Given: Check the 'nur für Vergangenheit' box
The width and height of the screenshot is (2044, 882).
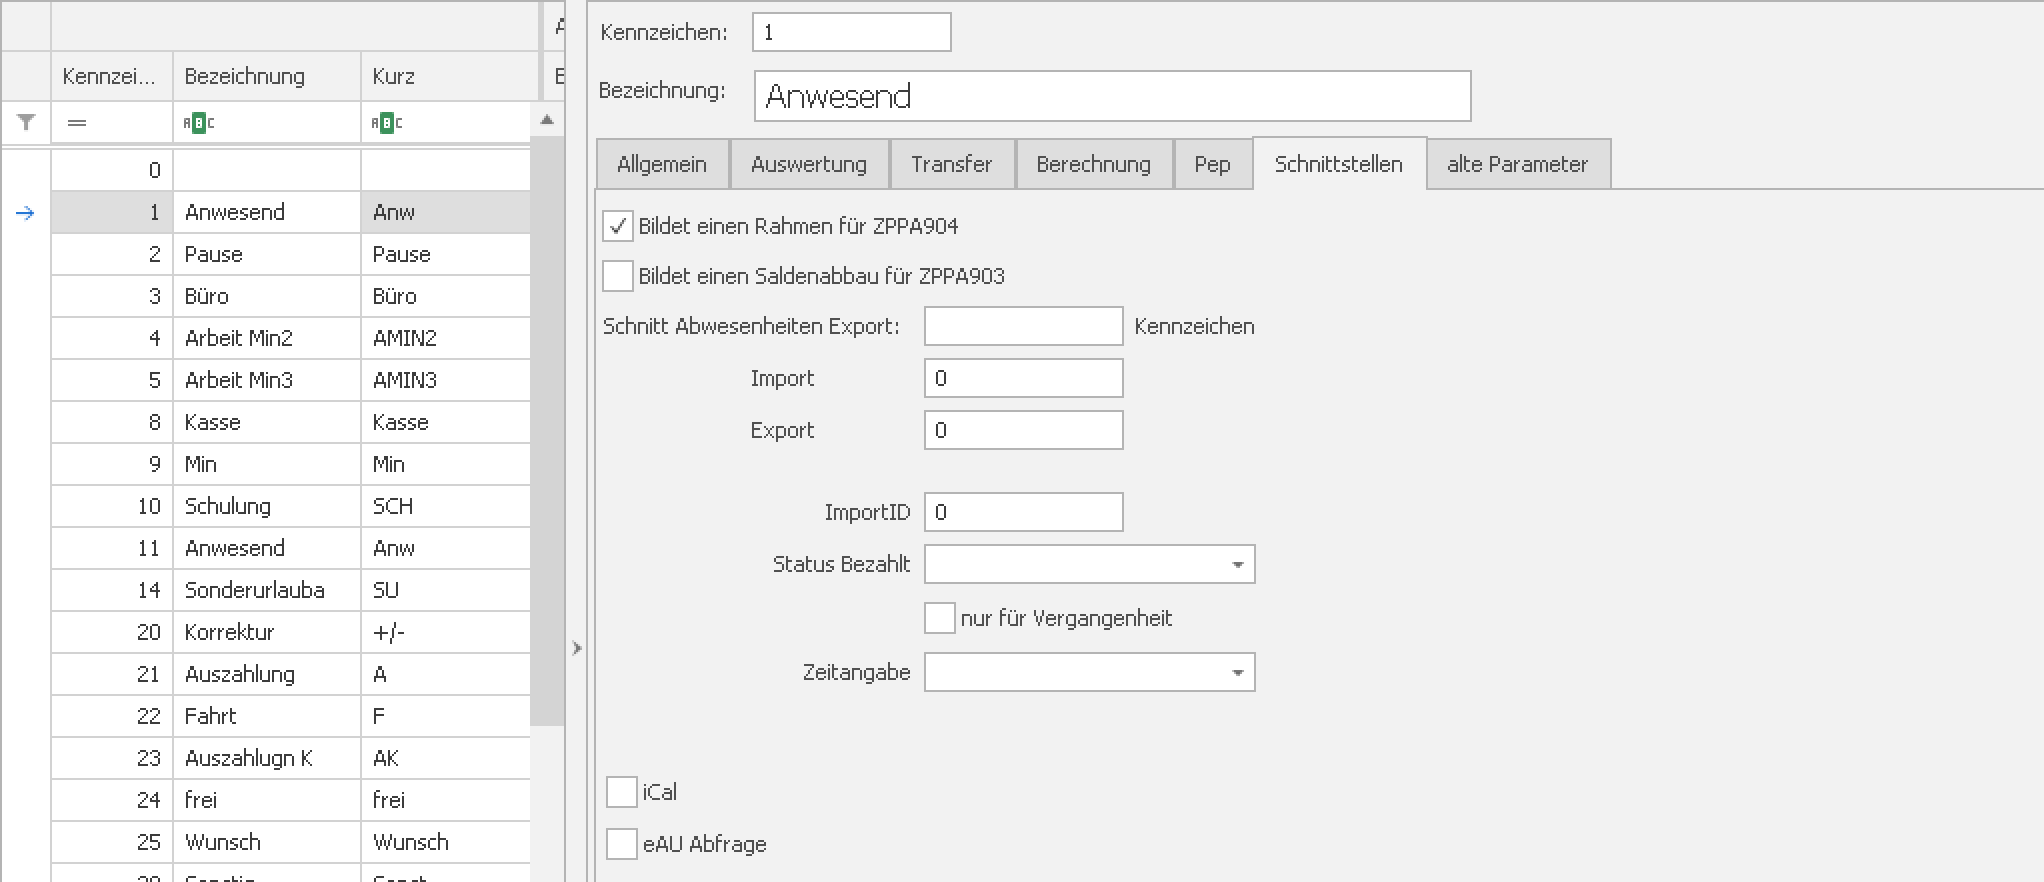Looking at the screenshot, I should point(939,618).
